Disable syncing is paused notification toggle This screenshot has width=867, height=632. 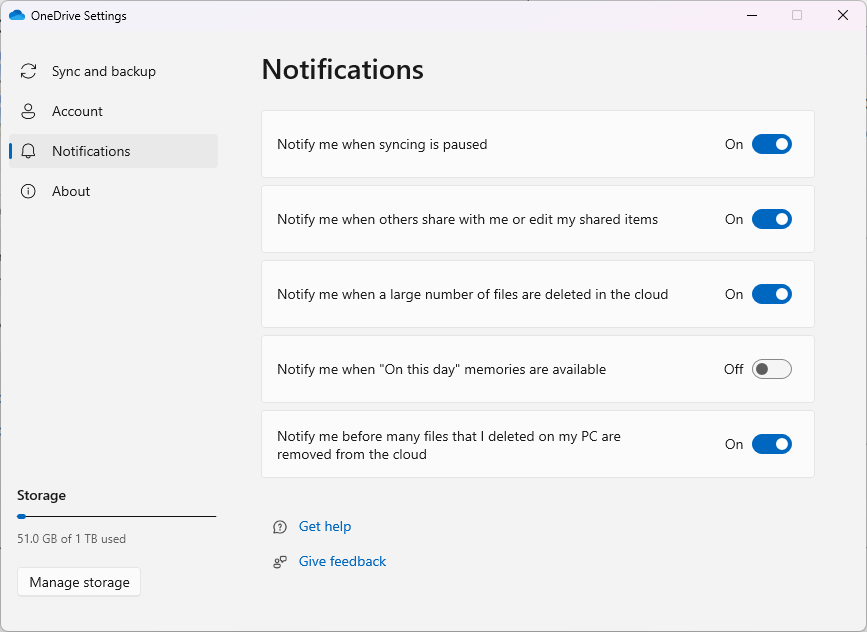(x=772, y=144)
